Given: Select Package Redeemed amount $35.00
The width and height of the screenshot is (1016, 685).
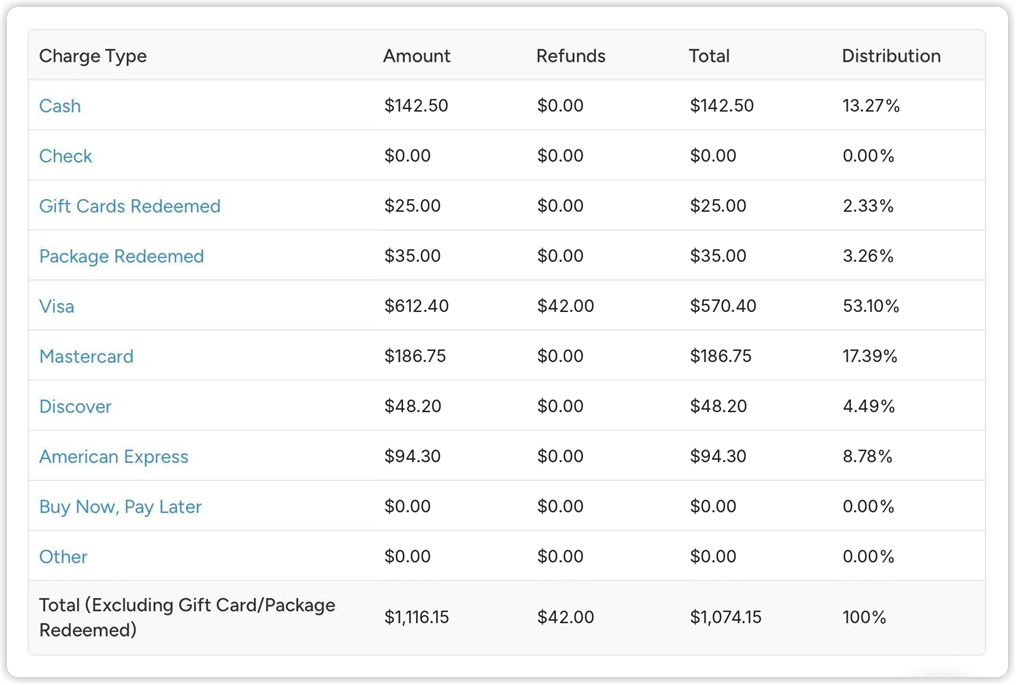Looking at the screenshot, I should [x=412, y=256].
